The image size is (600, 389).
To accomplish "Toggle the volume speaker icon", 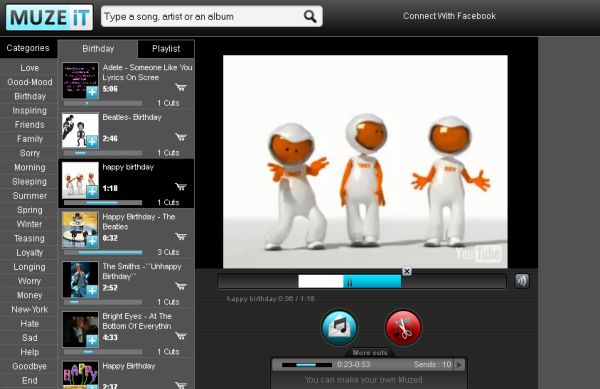I will 522,281.
